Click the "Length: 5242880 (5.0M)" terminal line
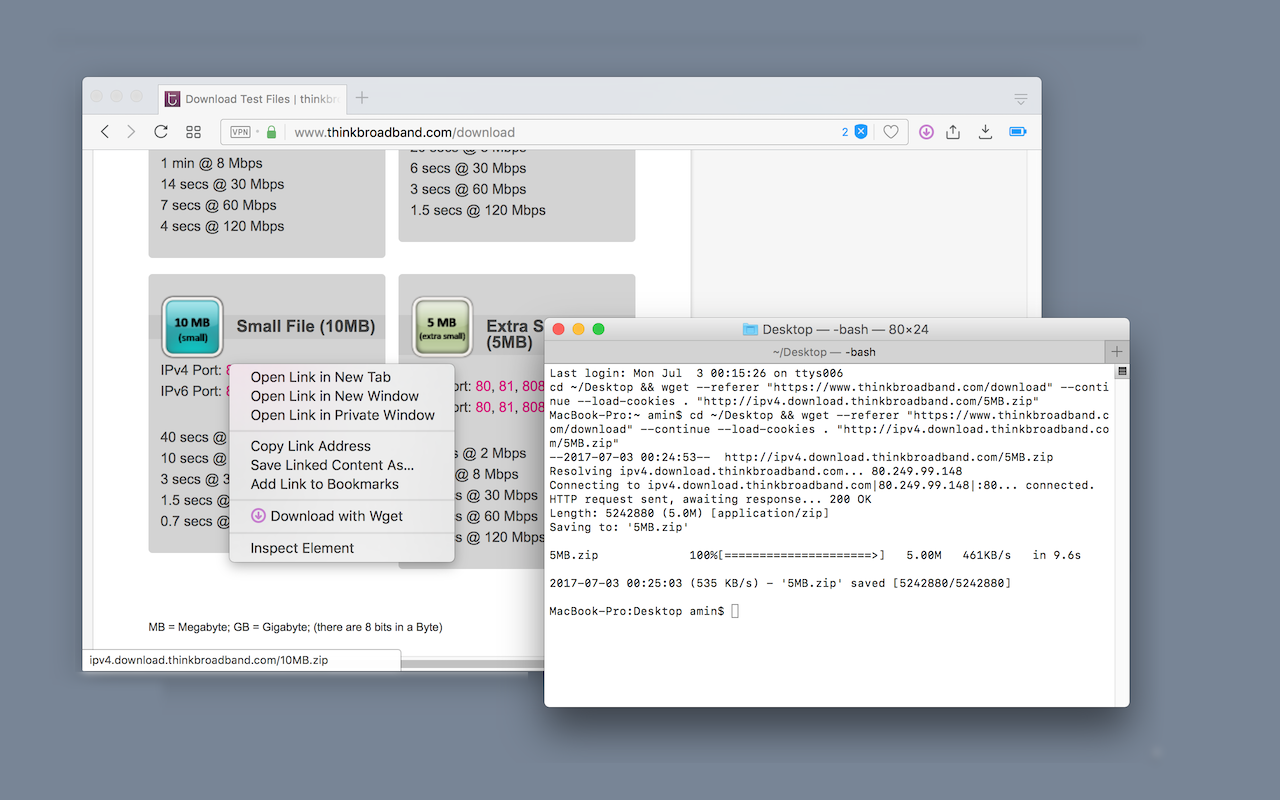Screen dimensions: 1280x800 coord(690,513)
